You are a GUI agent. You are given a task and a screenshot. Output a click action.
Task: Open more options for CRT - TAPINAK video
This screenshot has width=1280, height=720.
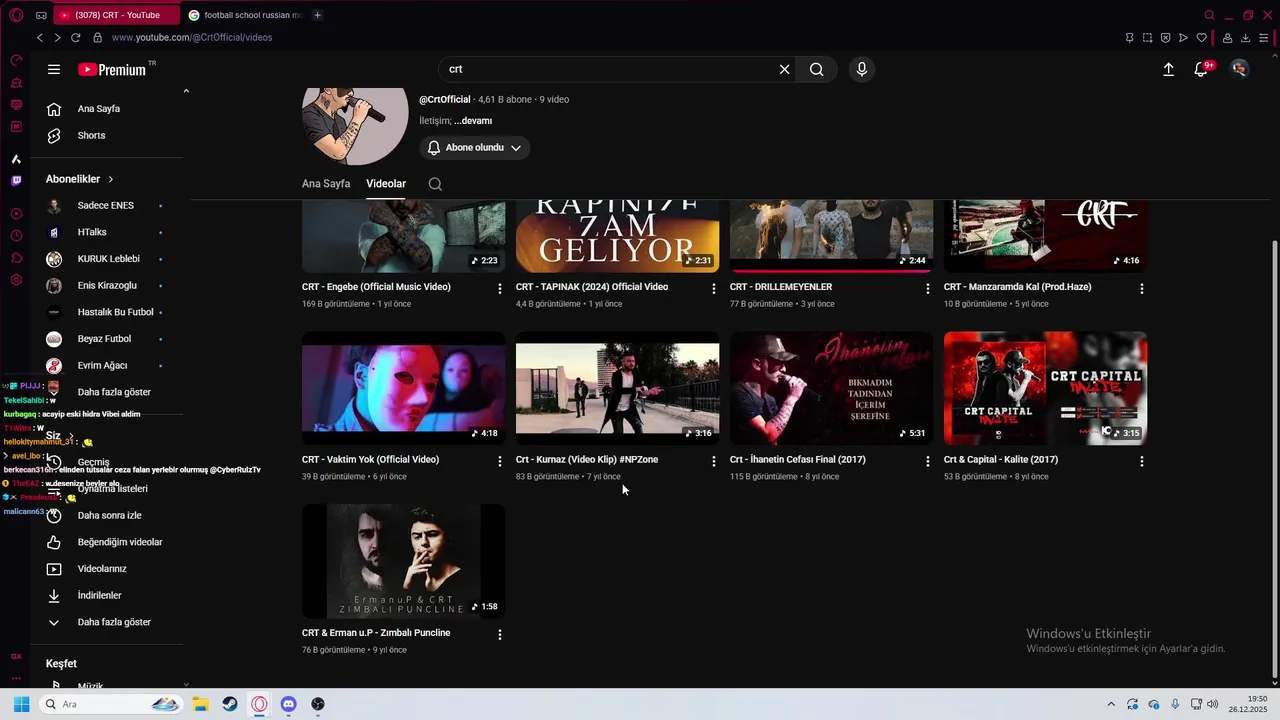tap(714, 288)
